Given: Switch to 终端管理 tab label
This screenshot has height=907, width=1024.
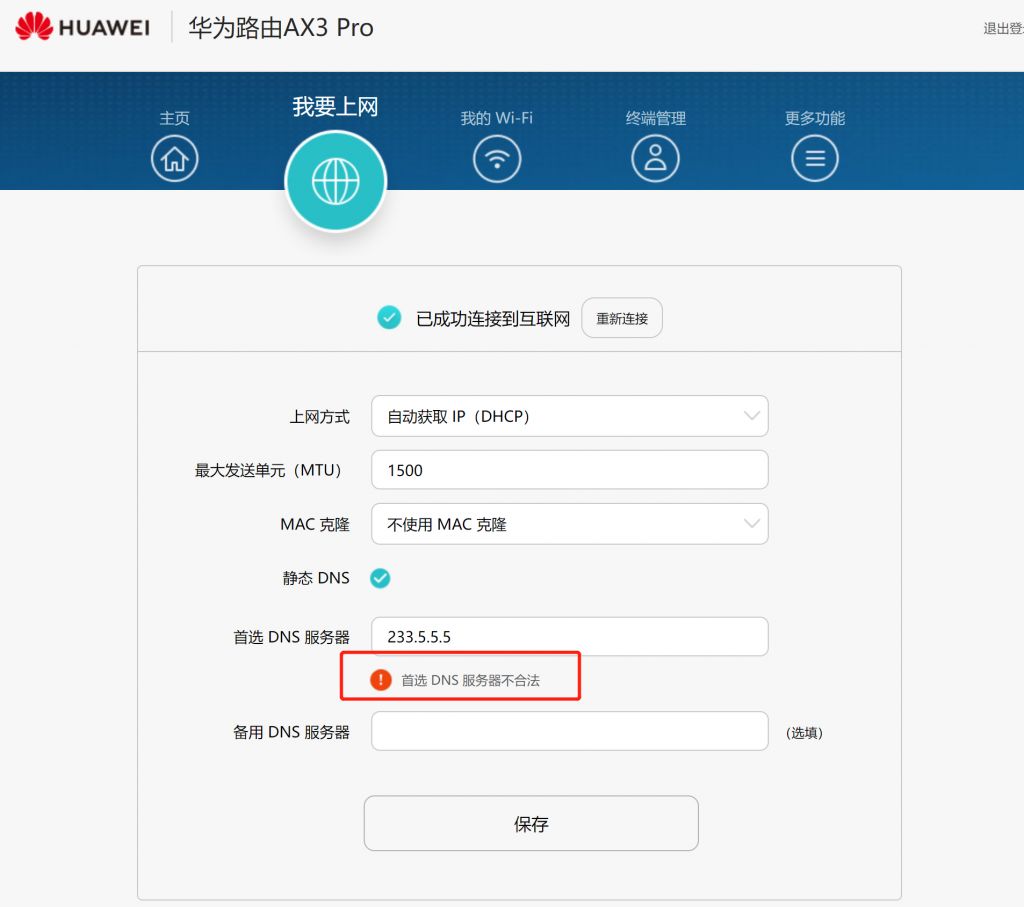Looking at the screenshot, I should 656,118.
